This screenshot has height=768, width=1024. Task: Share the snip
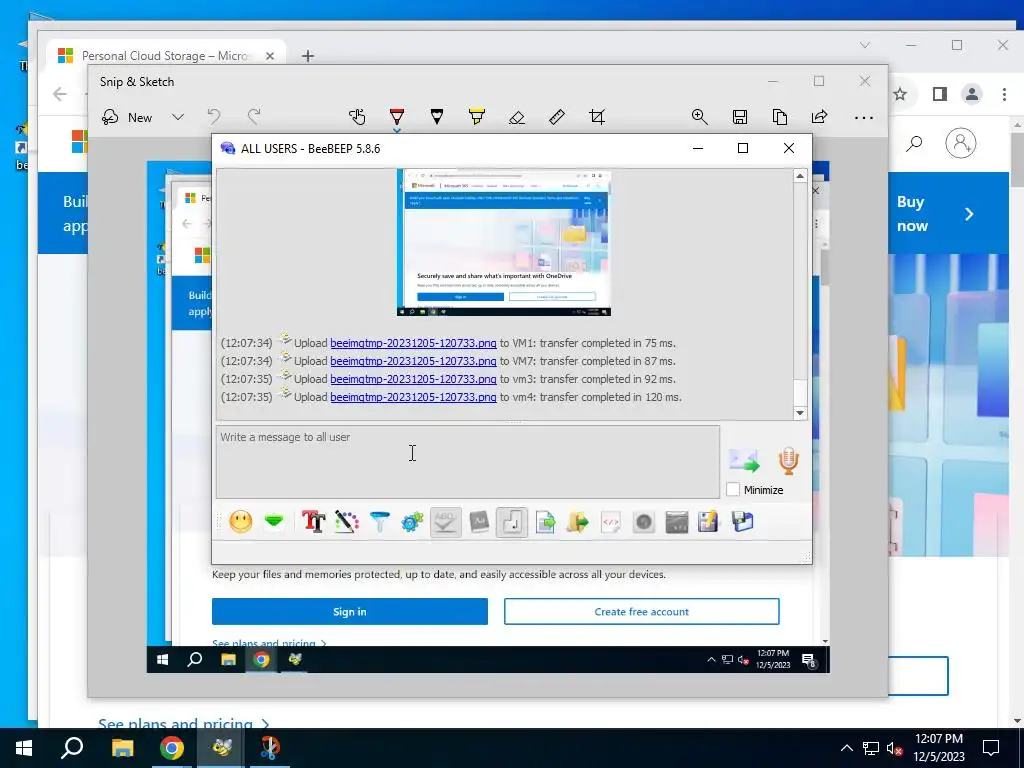coord(820,117)
